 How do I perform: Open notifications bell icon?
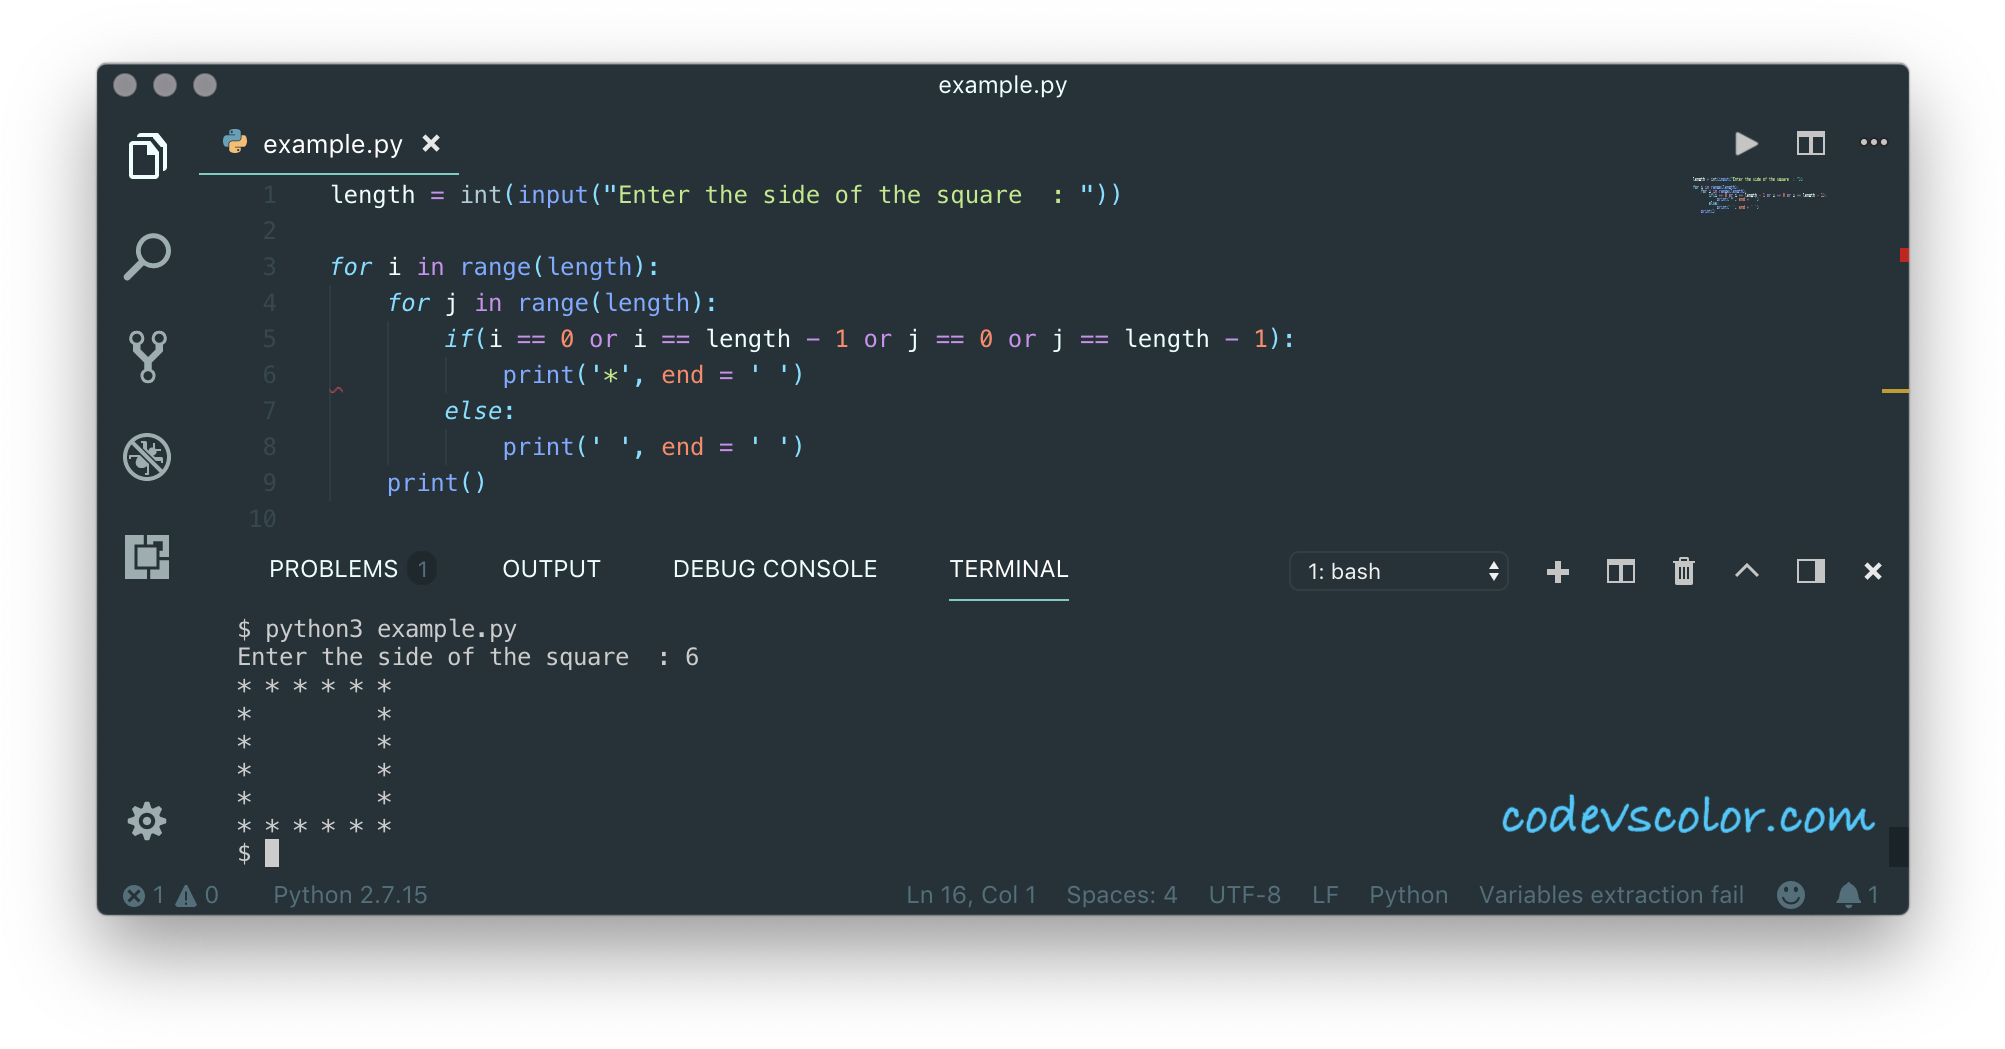pyautogui.click(x=1857, y=895)
